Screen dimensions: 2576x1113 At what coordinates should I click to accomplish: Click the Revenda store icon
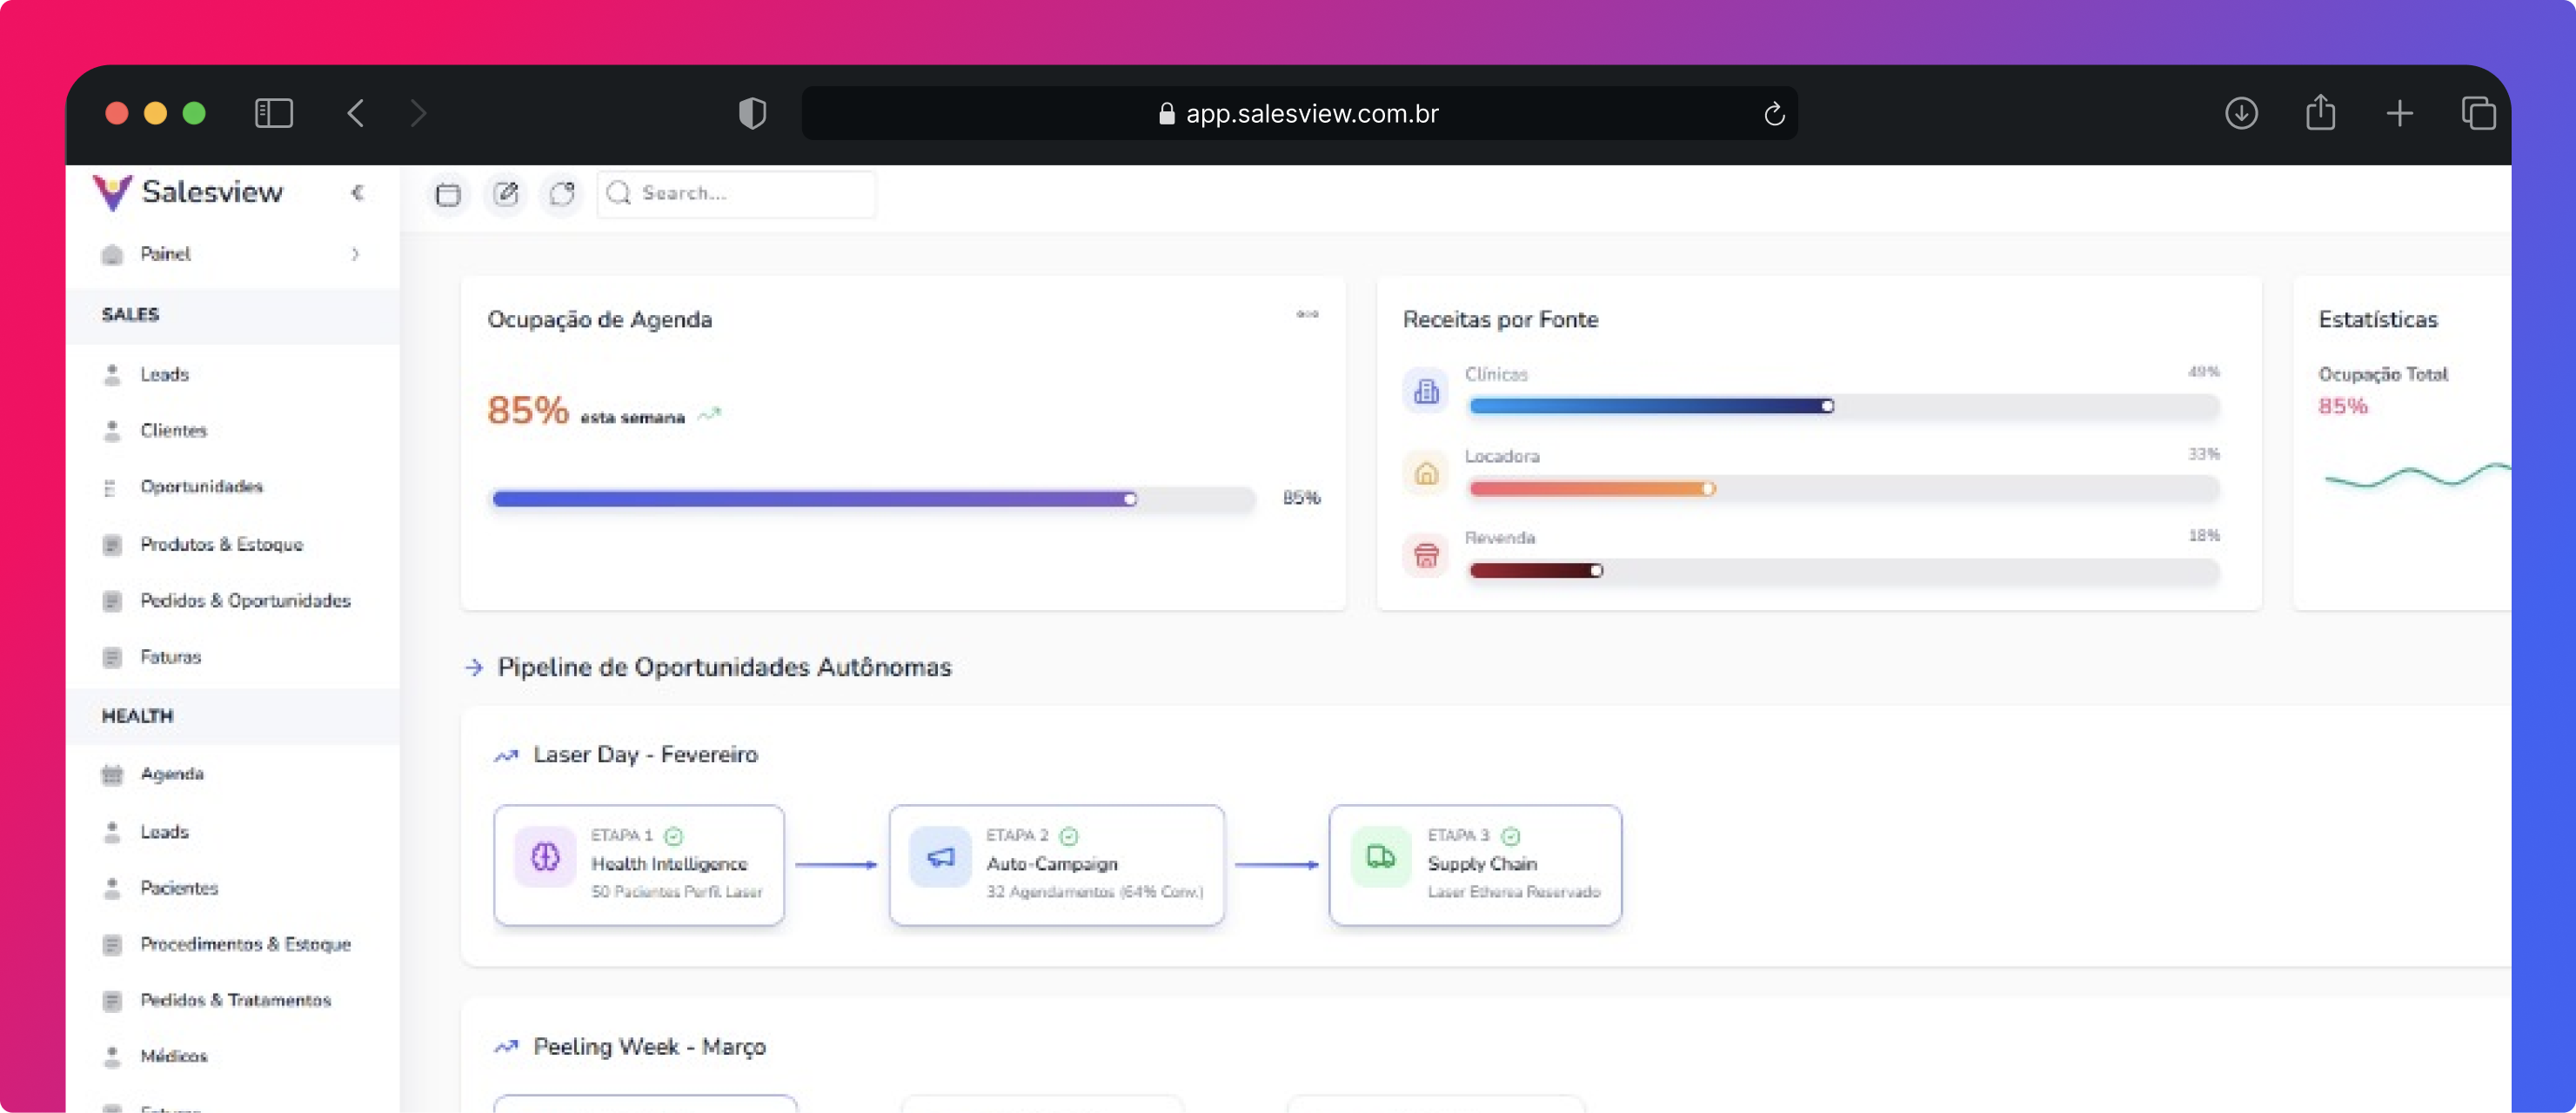tap(1426, 554)
